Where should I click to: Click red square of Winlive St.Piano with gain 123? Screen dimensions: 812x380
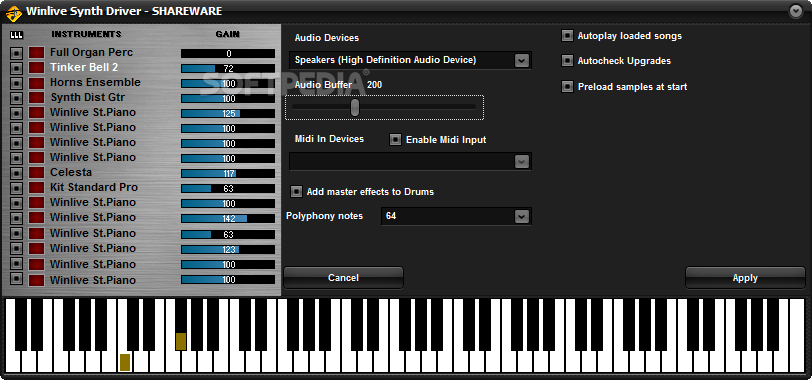click(36, 249)
